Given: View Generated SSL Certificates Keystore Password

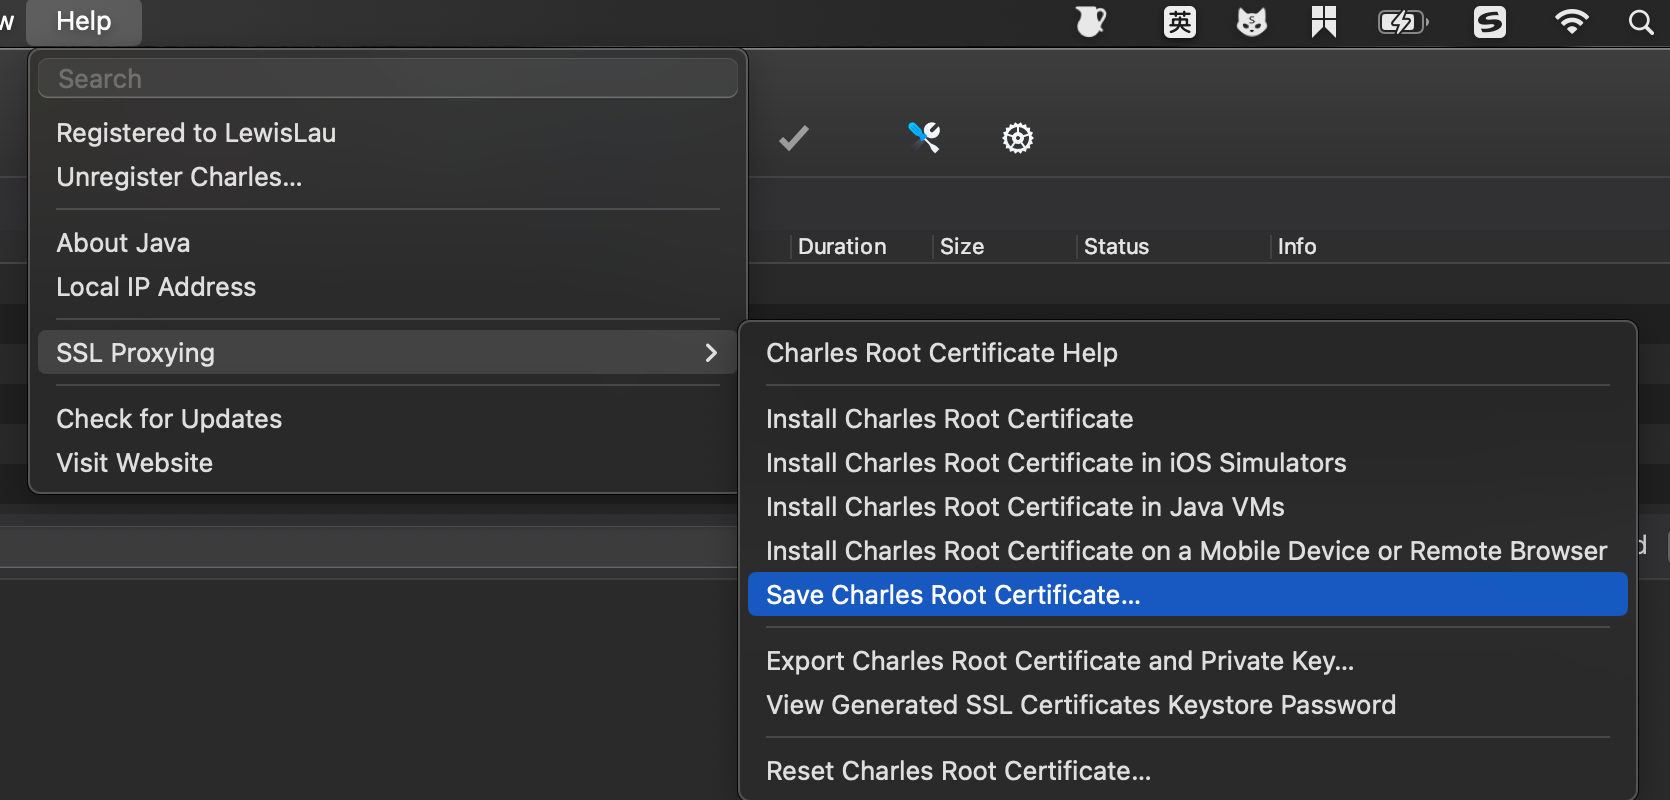Looking at the screenshot, I should (x=1188, y=705).
